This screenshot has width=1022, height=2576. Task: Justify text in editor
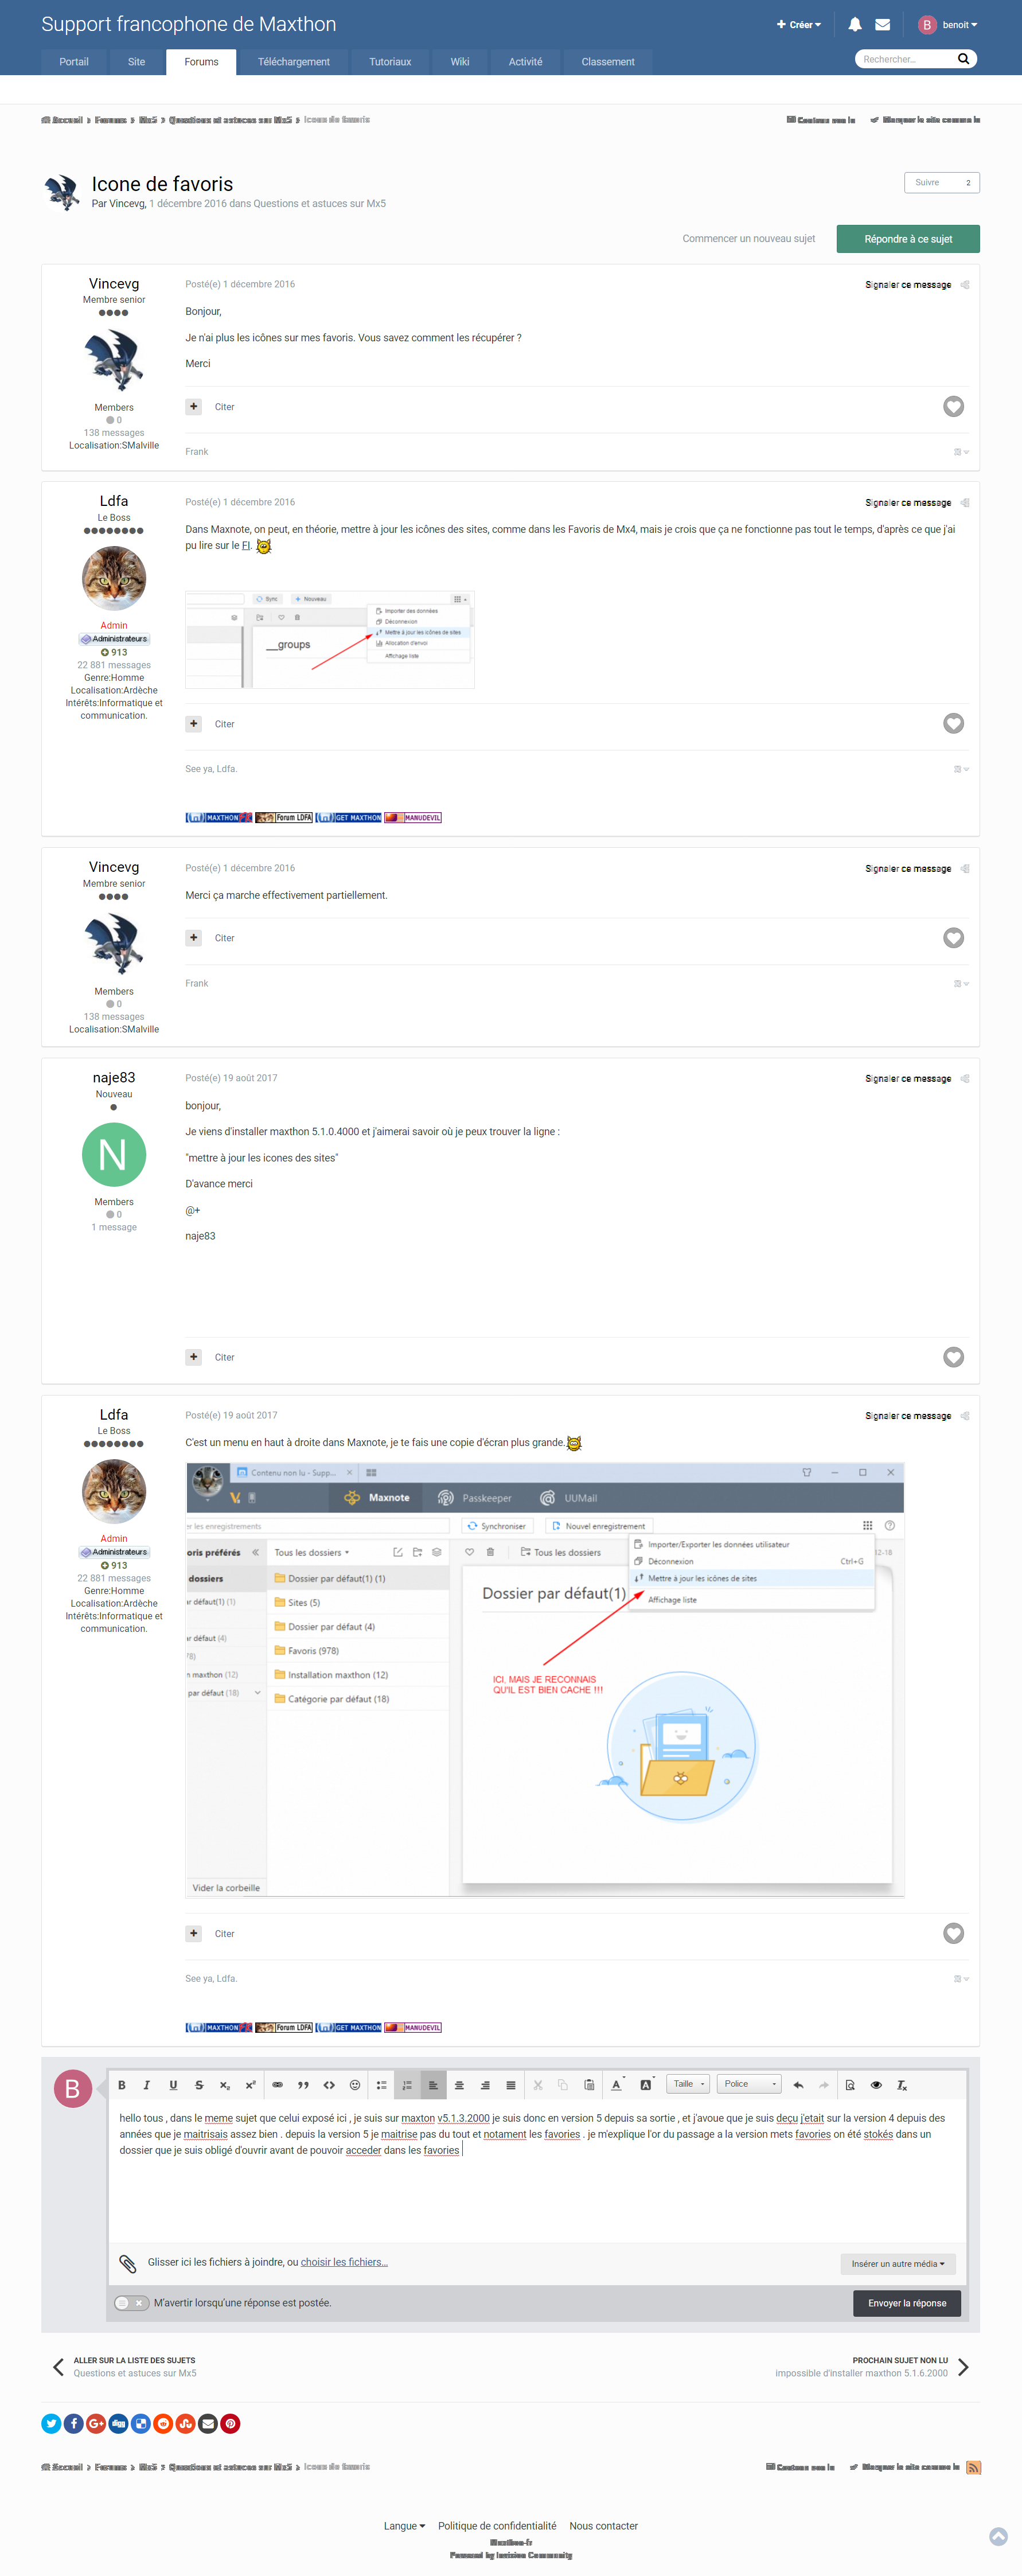tap(511, 2085)
